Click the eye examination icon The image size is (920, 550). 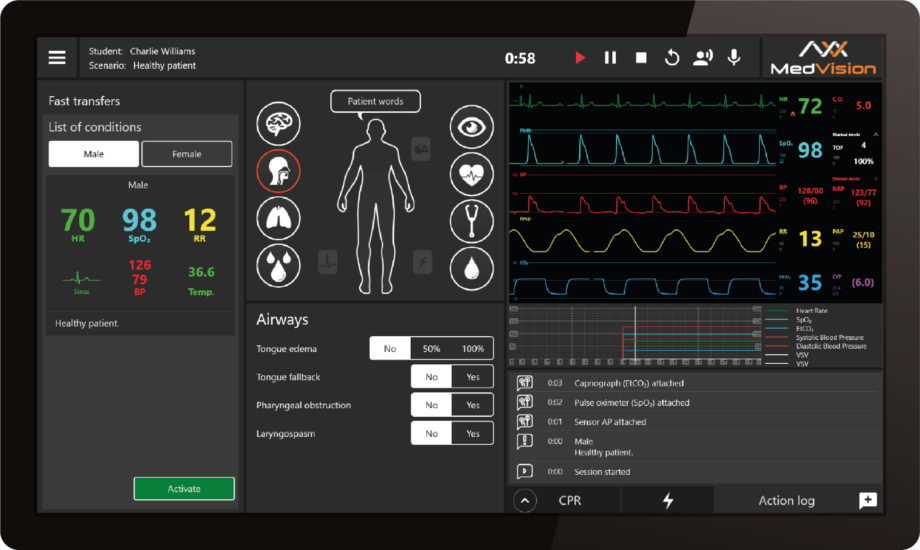(470, 124)
